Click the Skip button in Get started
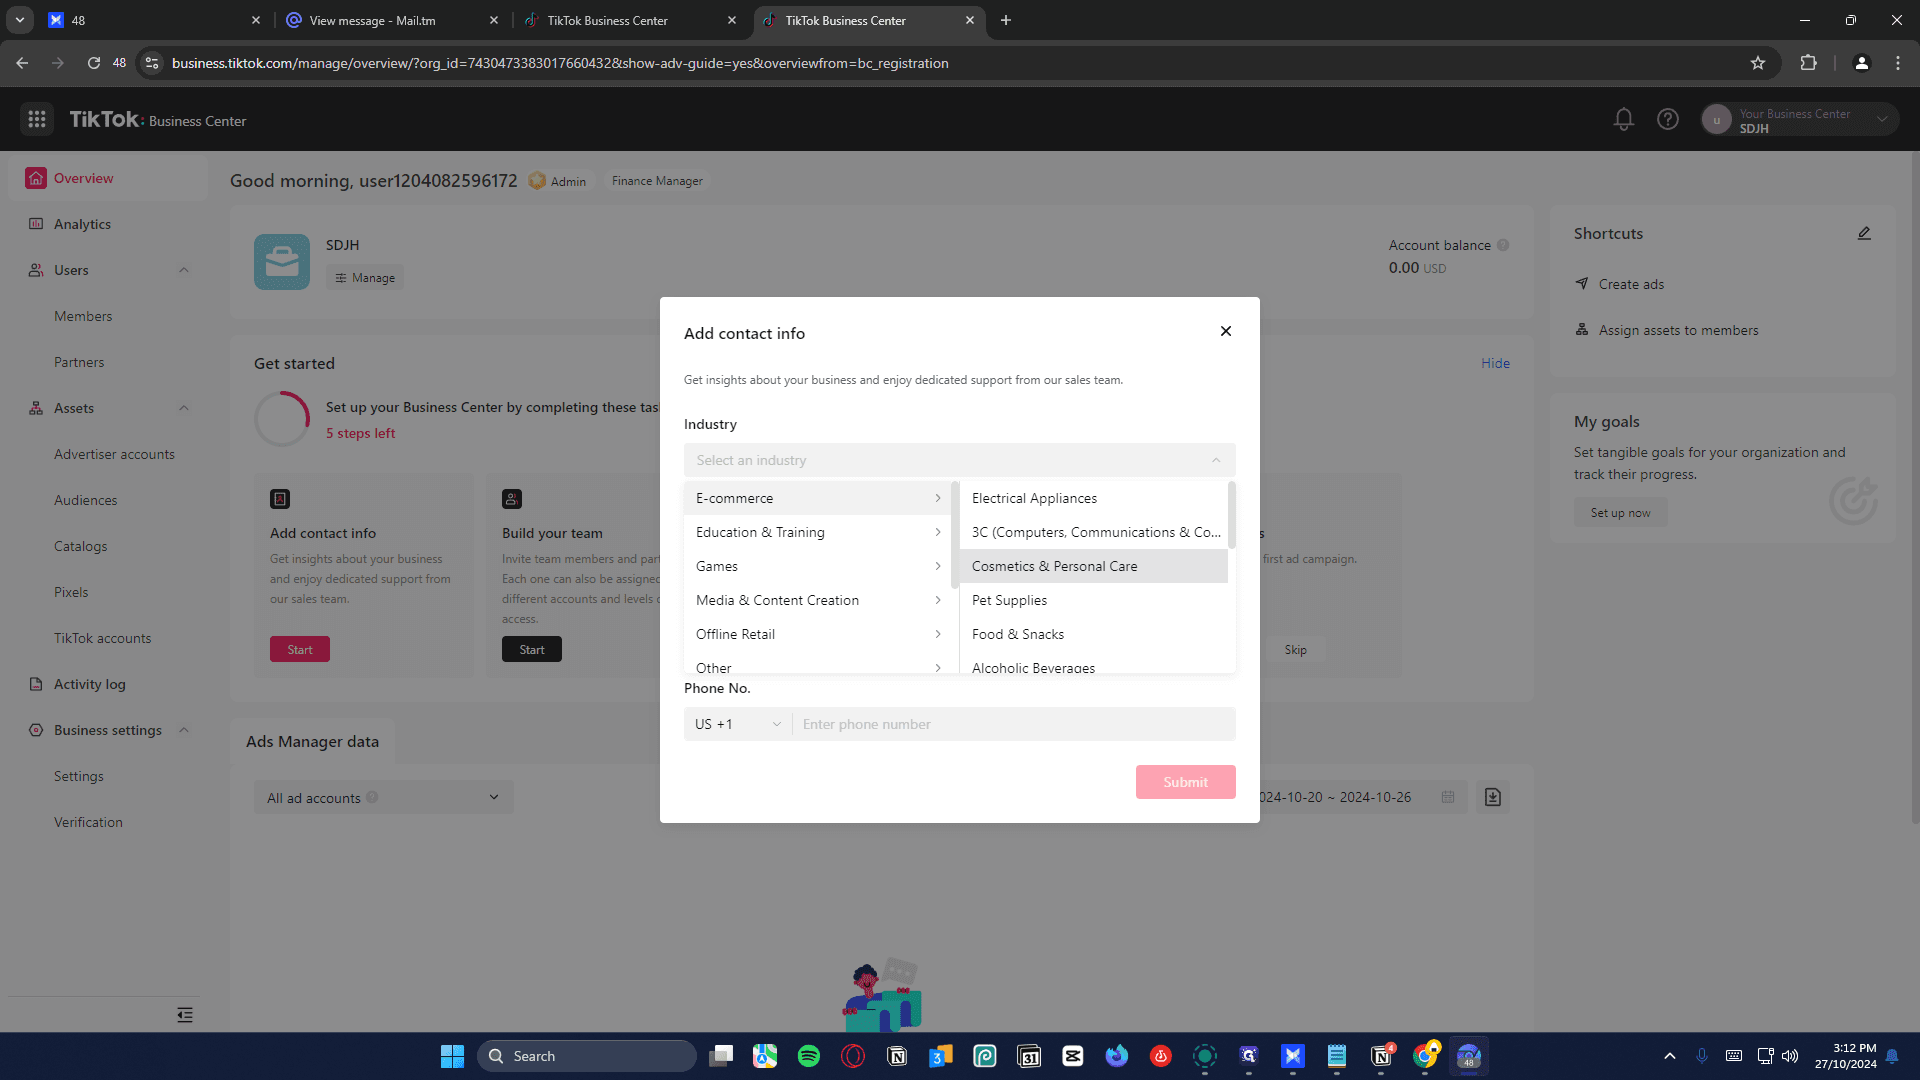Image resolution: width=1920 pixels, height=1080 pixels. 1296,649
